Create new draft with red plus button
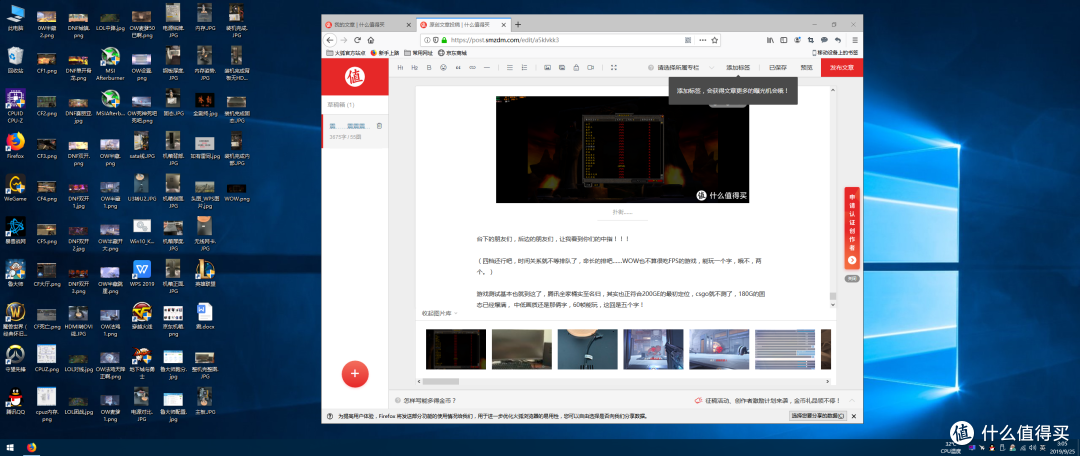Screen dimensions: 1080x456 click(x=355, y=374)
